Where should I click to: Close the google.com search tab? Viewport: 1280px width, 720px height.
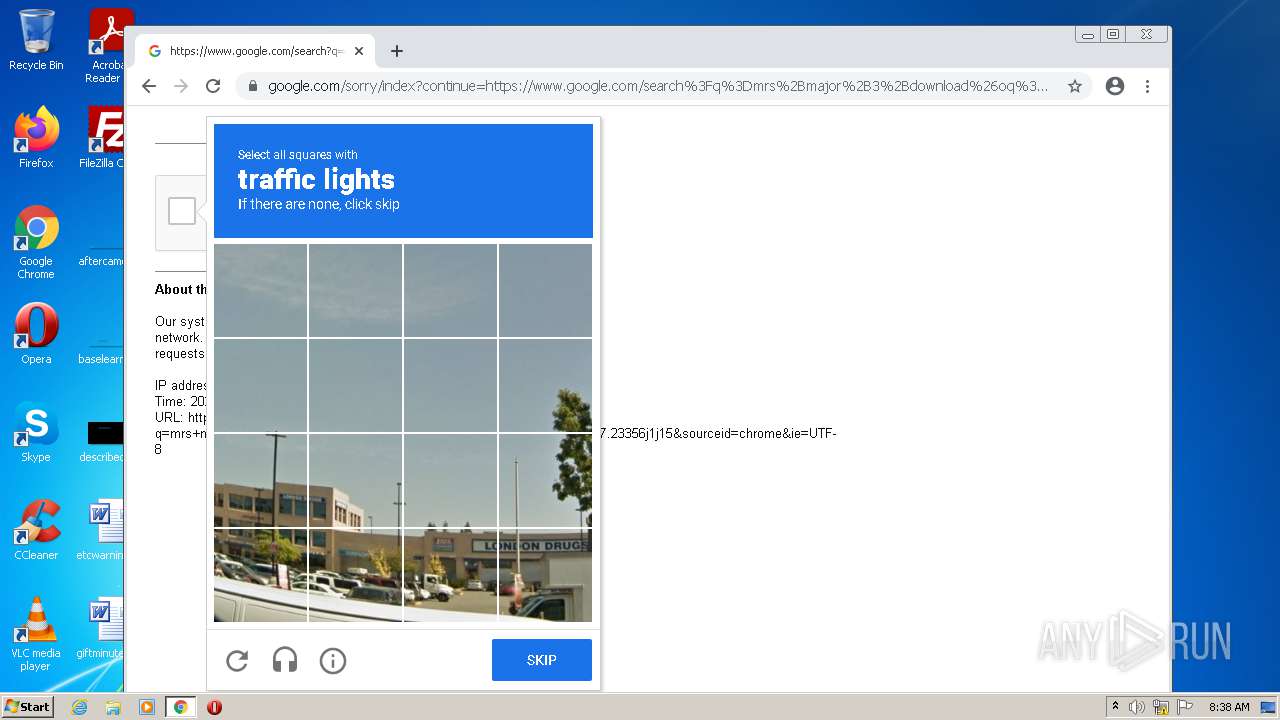359,51
